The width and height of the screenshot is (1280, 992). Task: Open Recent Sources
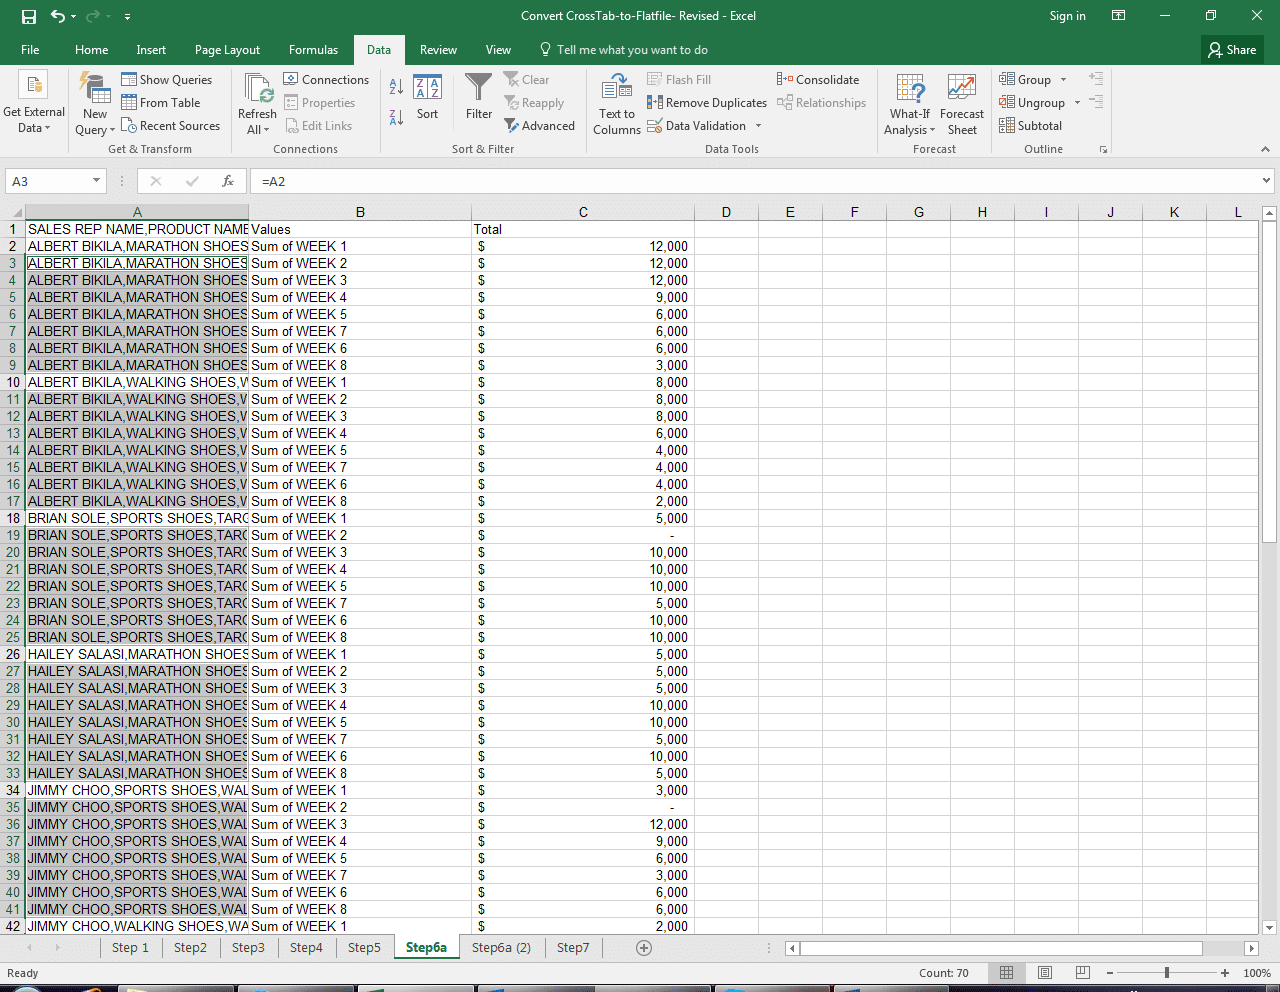pyautogui.click(x=171, y=126)
